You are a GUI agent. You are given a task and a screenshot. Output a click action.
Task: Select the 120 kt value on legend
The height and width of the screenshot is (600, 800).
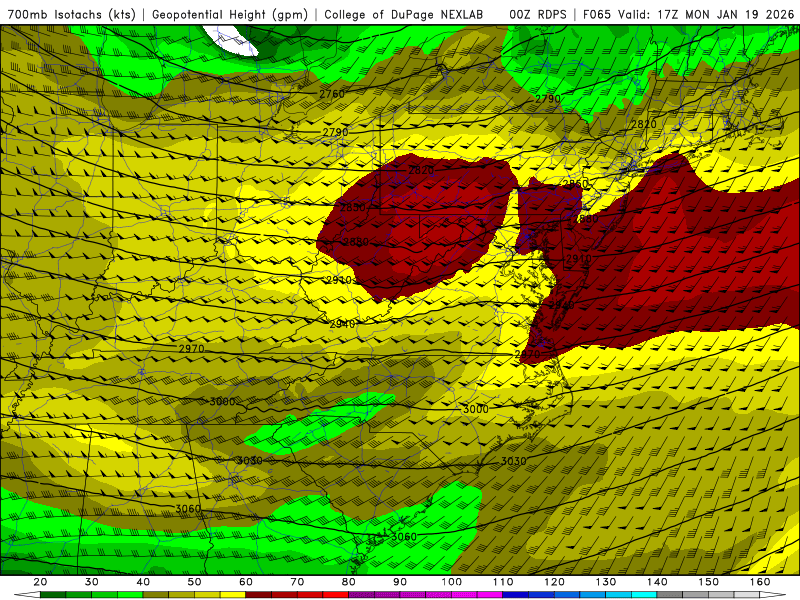(554, 582)
